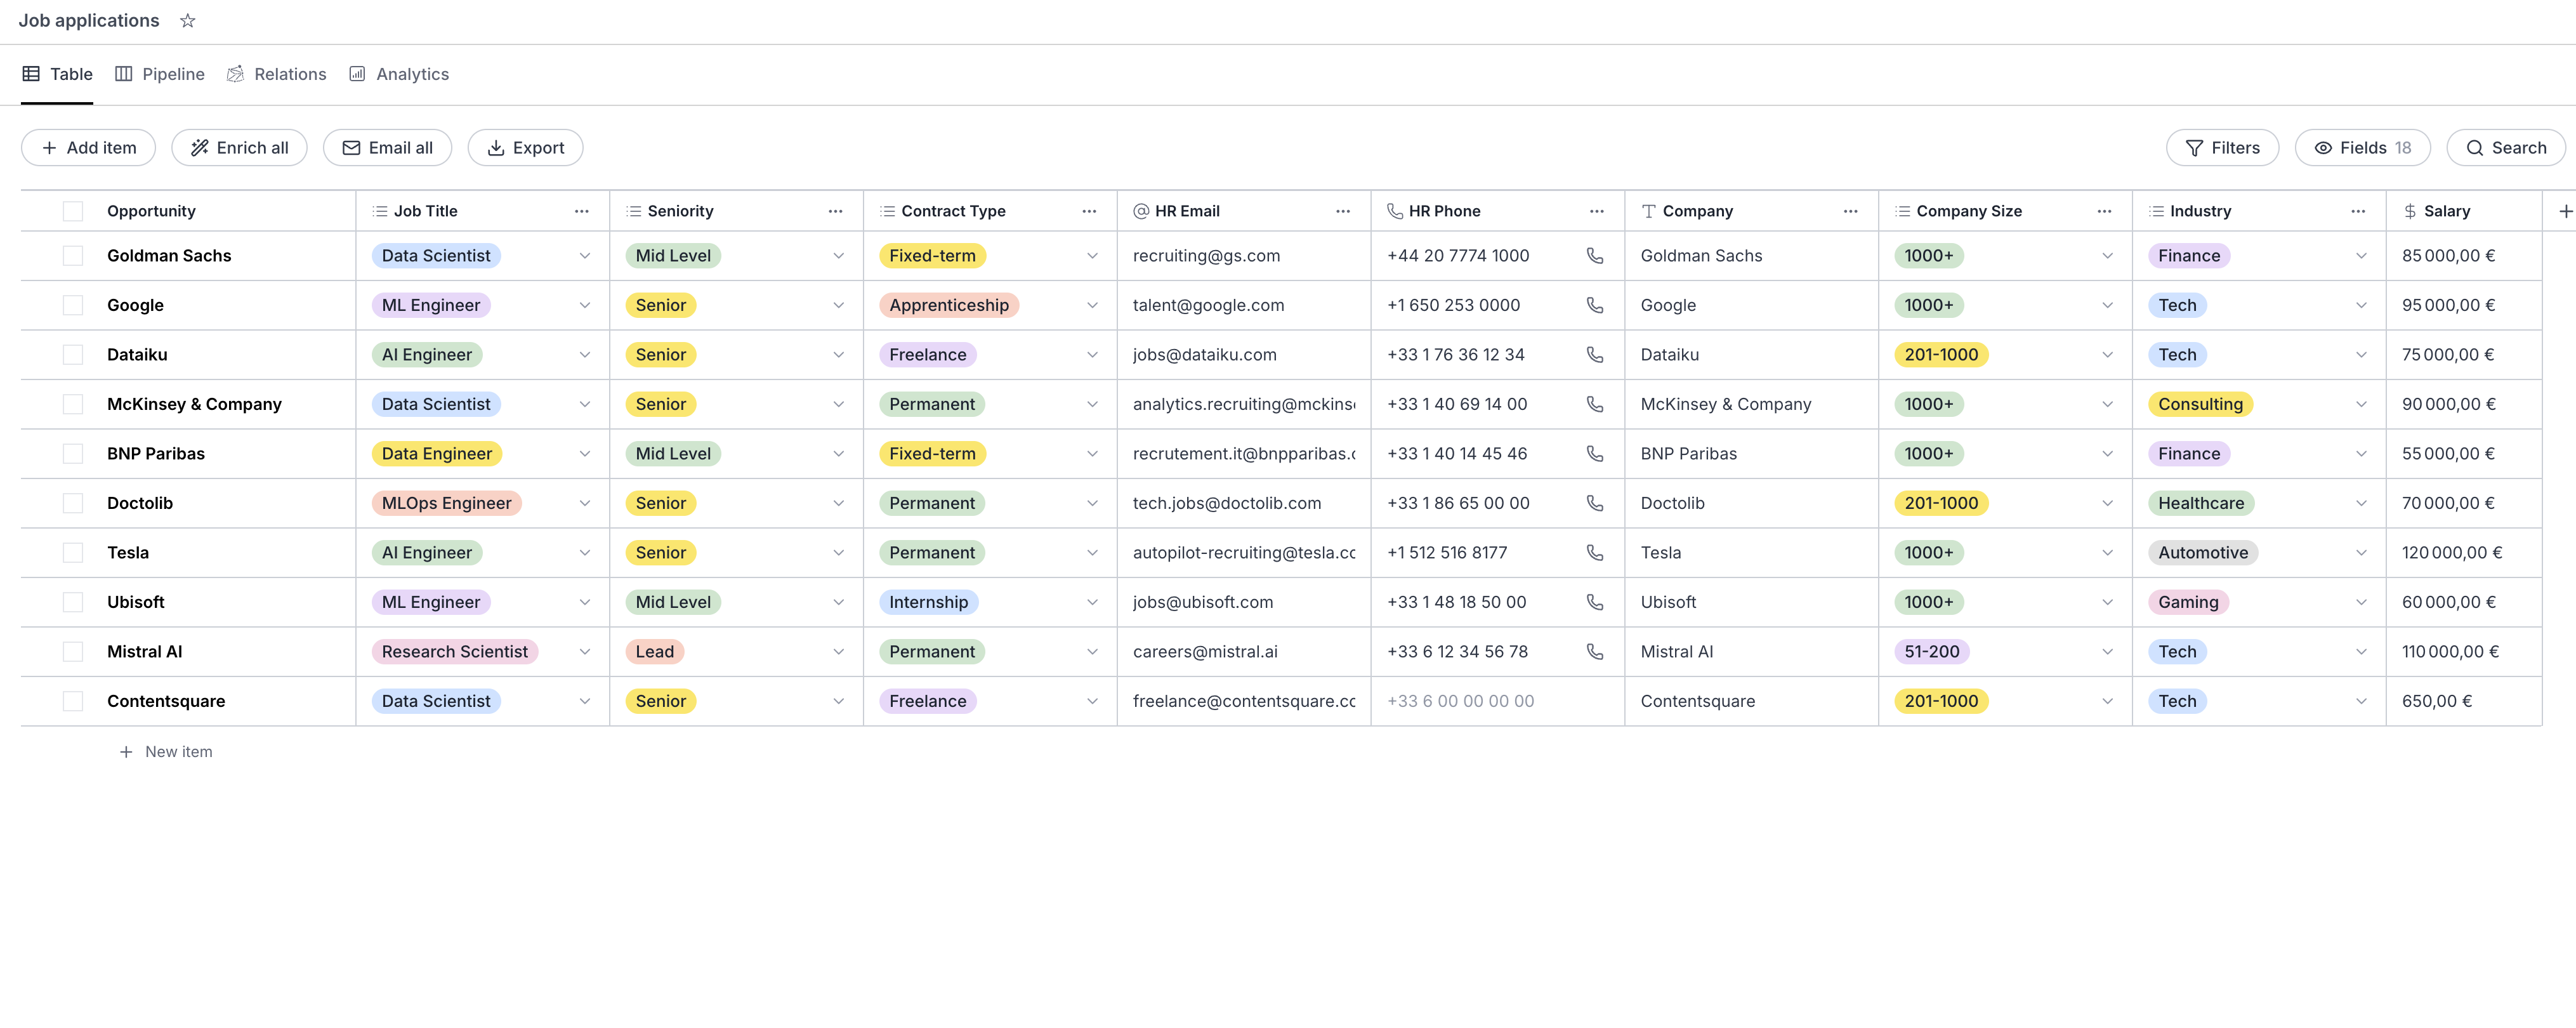Call Doctolib HR using phone icon
This screenshot has height=1028, width=2576.
[1595, 503]
